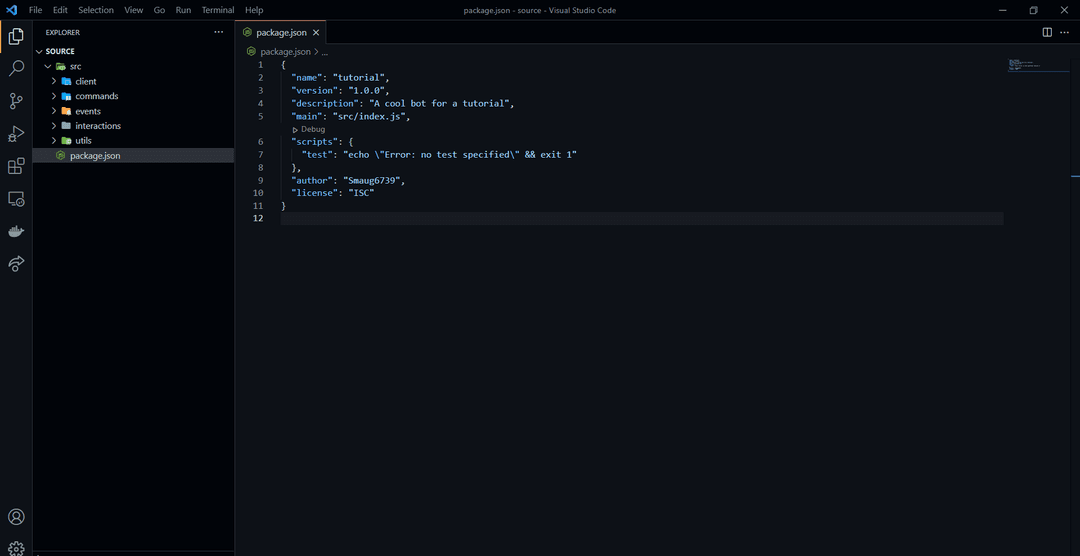Viewport: 1080px width, 556px height.
Task: Click the "scripts" key text
Action: (315, 142)
